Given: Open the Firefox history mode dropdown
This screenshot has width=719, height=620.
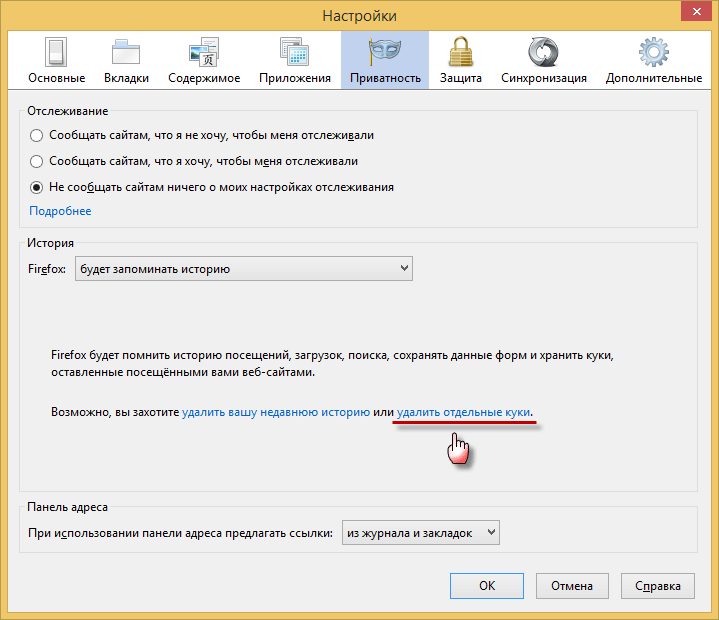Looking at the screenshot, I should [243, 269].
